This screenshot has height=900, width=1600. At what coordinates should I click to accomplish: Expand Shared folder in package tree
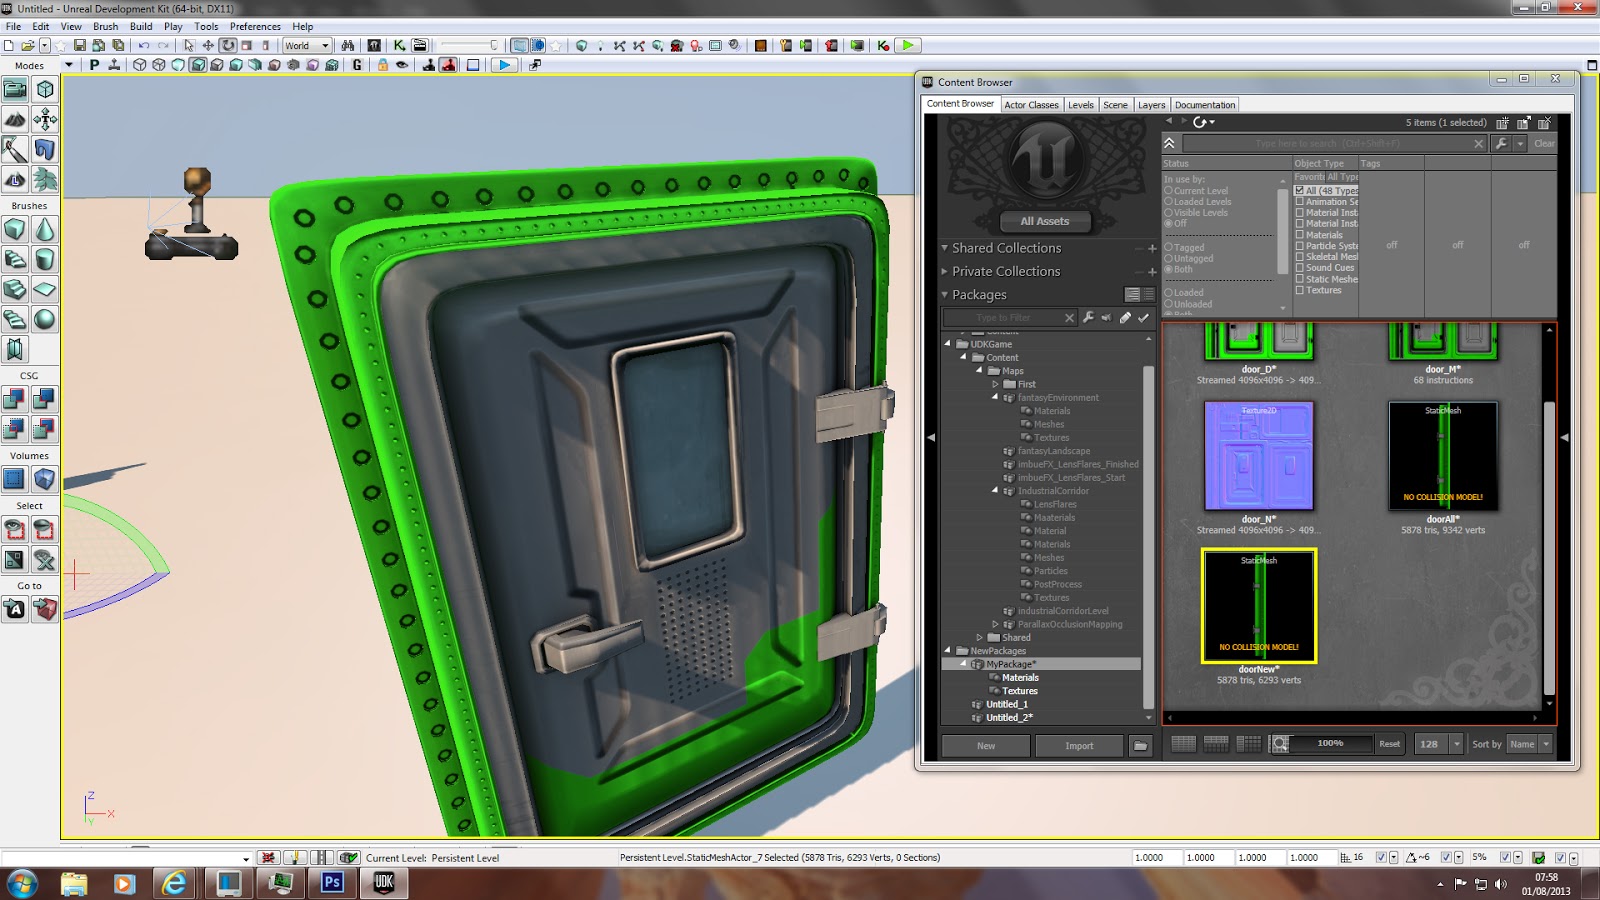[980, 638]
